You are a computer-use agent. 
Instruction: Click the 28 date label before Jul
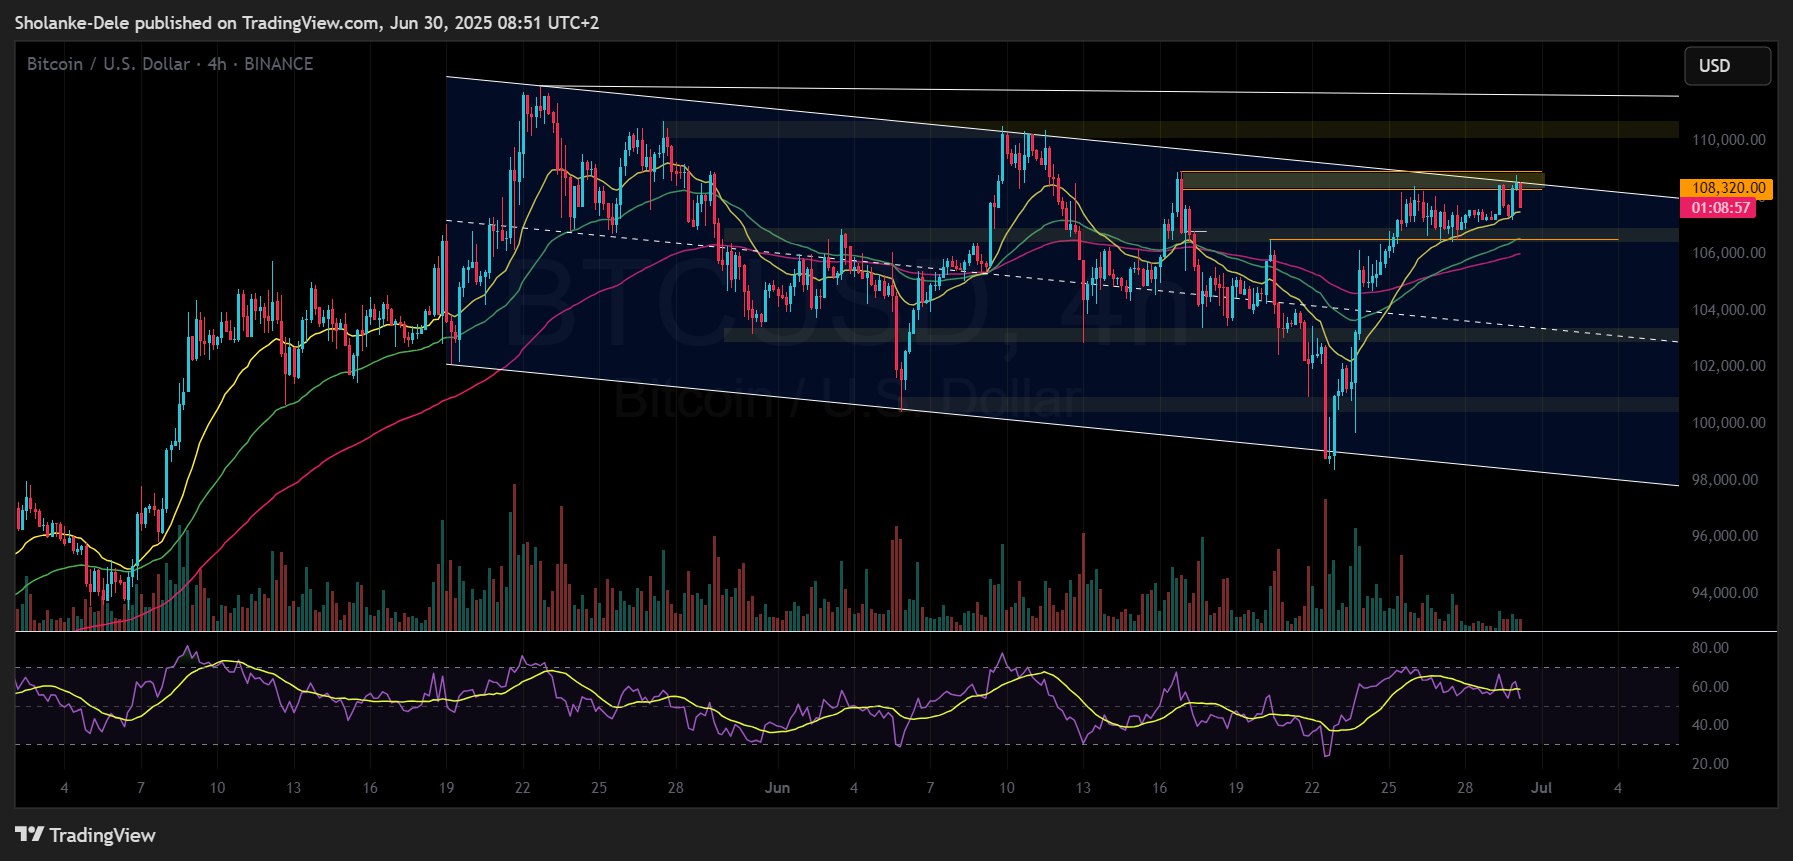[x=1464, y=788]
